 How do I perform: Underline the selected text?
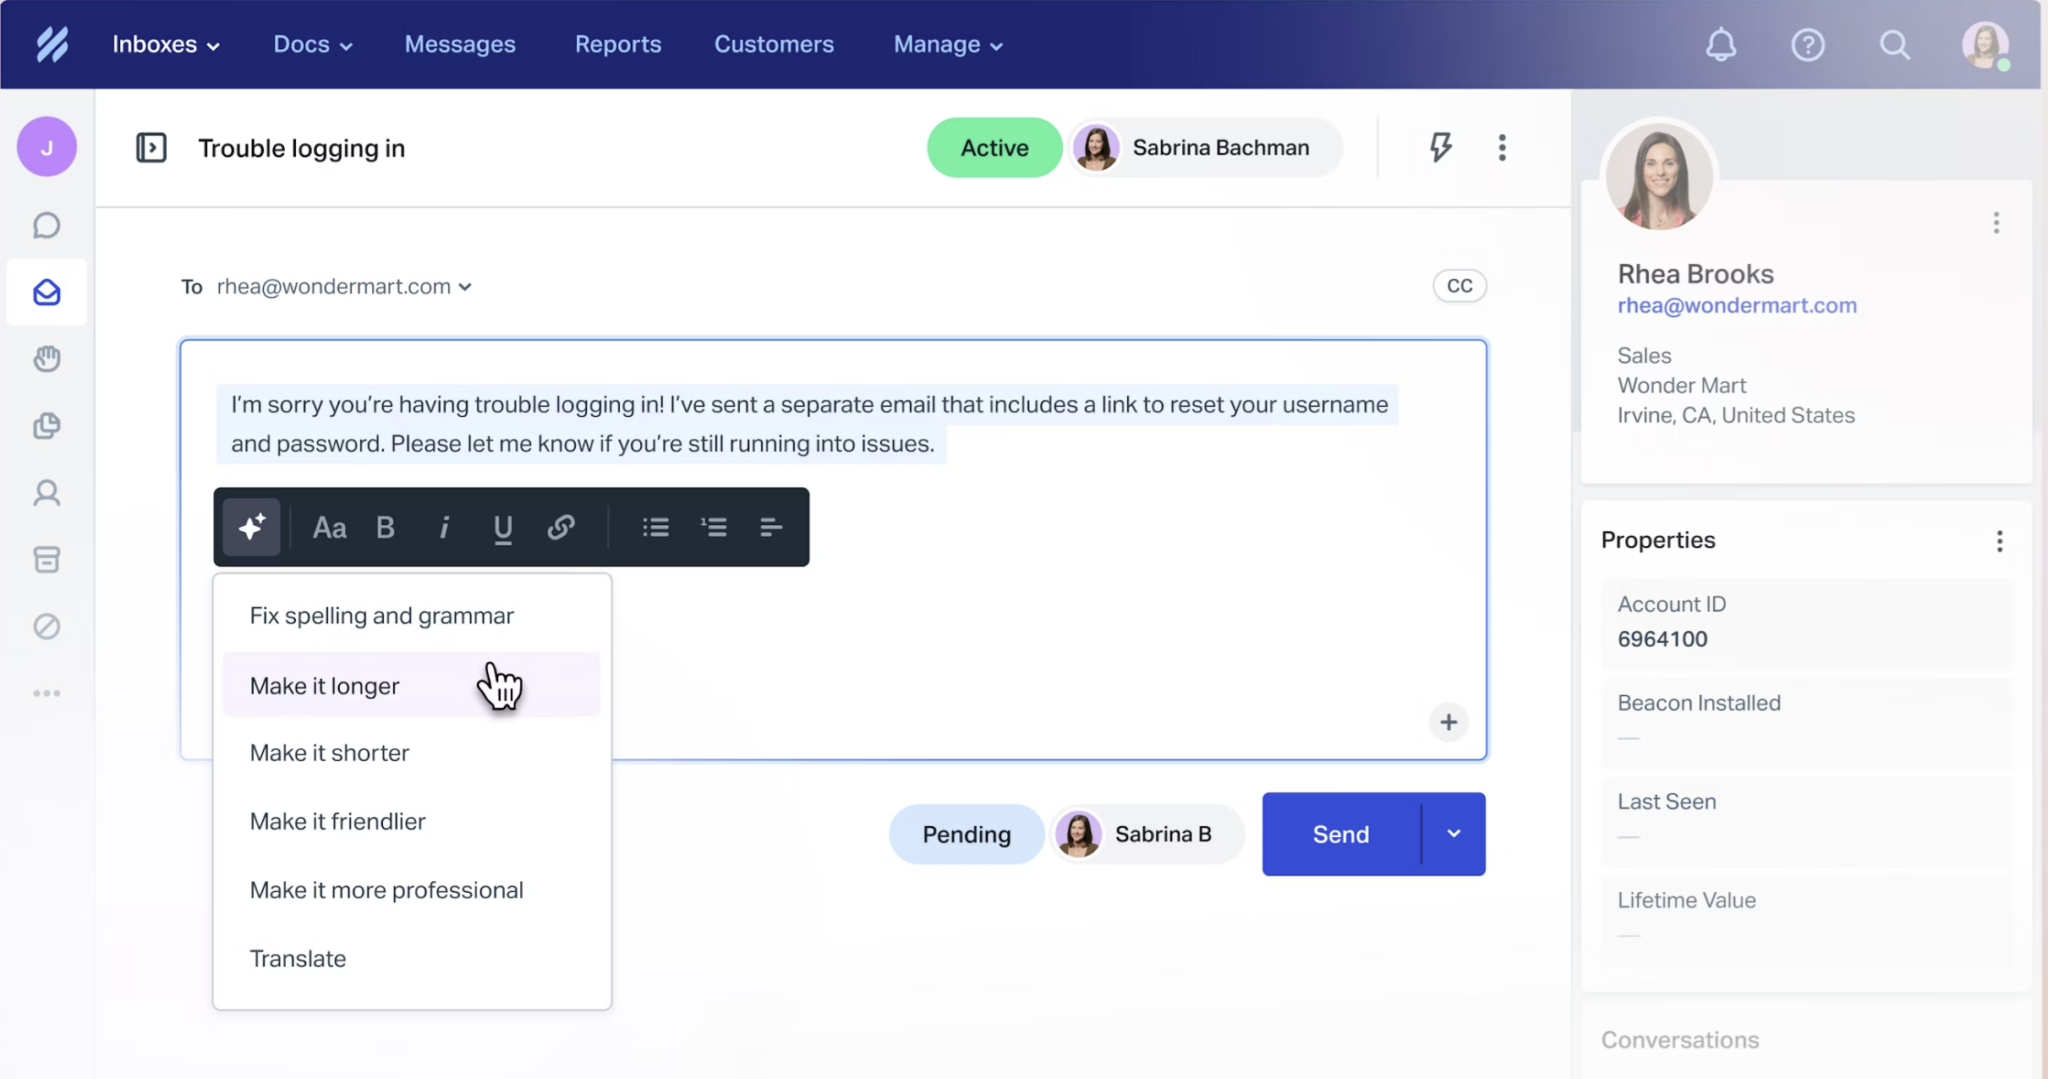(x=502, y=527)
